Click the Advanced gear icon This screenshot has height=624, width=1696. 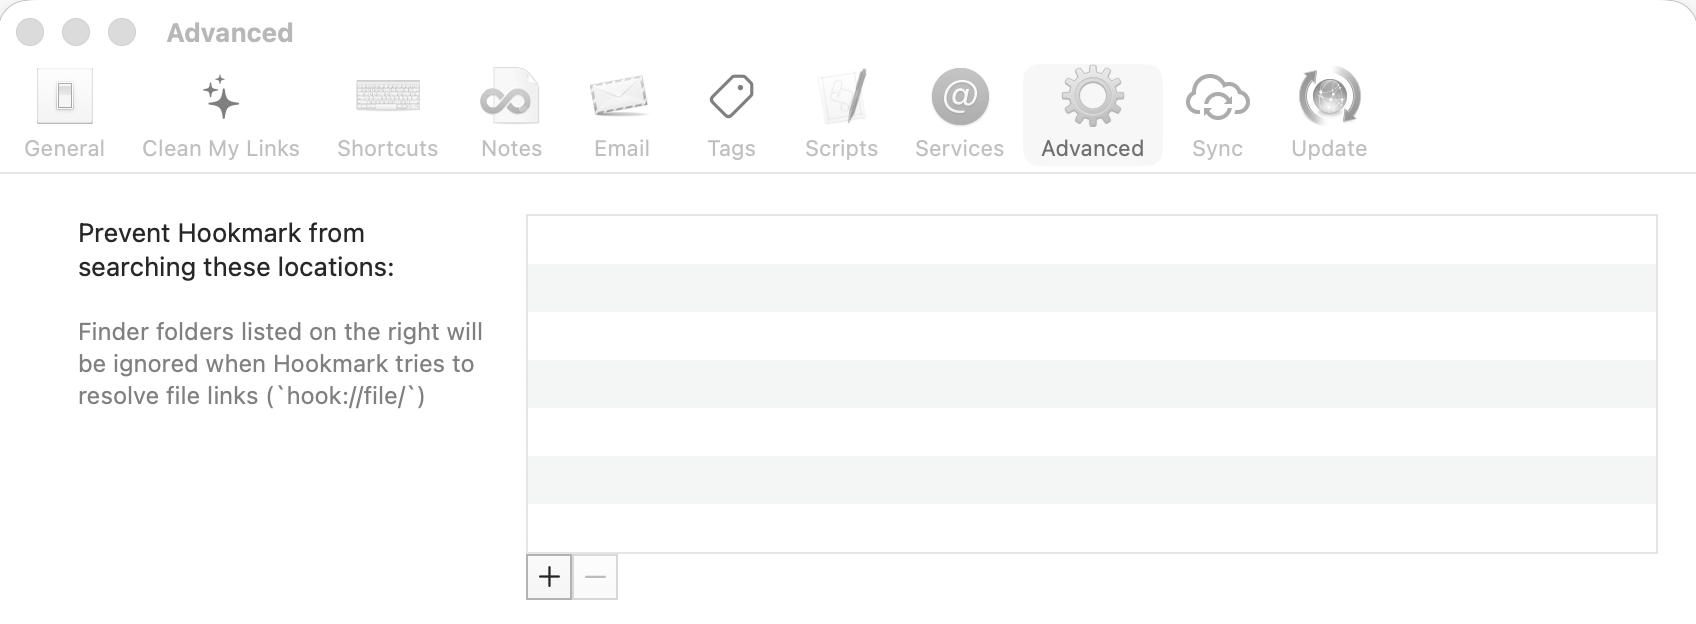coord(1092,97)
